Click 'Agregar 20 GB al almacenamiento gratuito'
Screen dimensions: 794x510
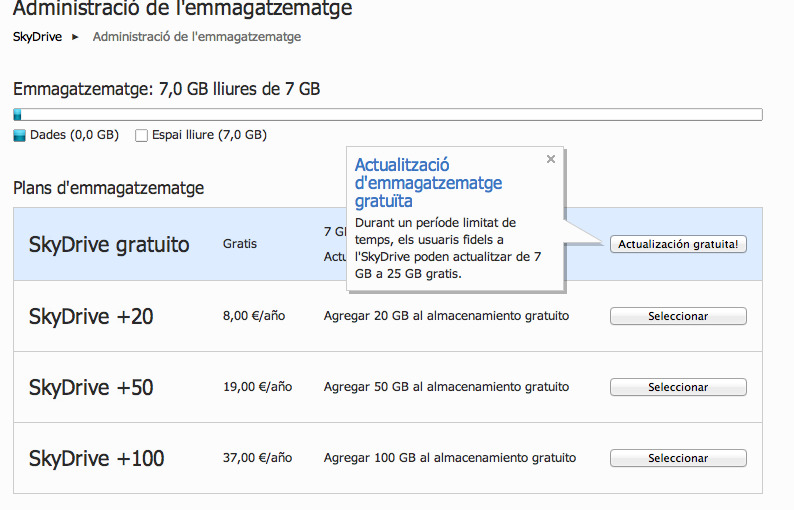coord(446,316)
